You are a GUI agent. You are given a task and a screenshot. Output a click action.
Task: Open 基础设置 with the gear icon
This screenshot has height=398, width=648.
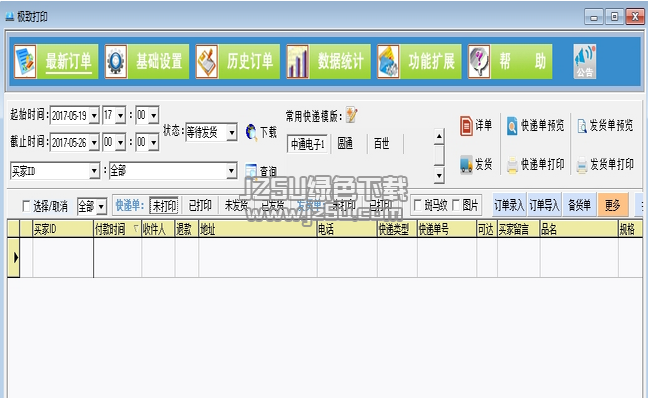(x=147, y=62)
